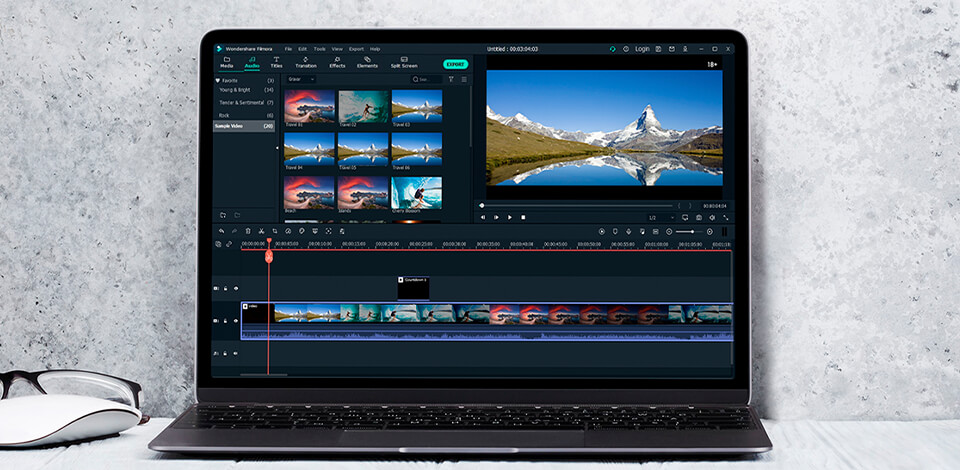
Task: Switch to the Titles tab
Action: coord(276,62)
